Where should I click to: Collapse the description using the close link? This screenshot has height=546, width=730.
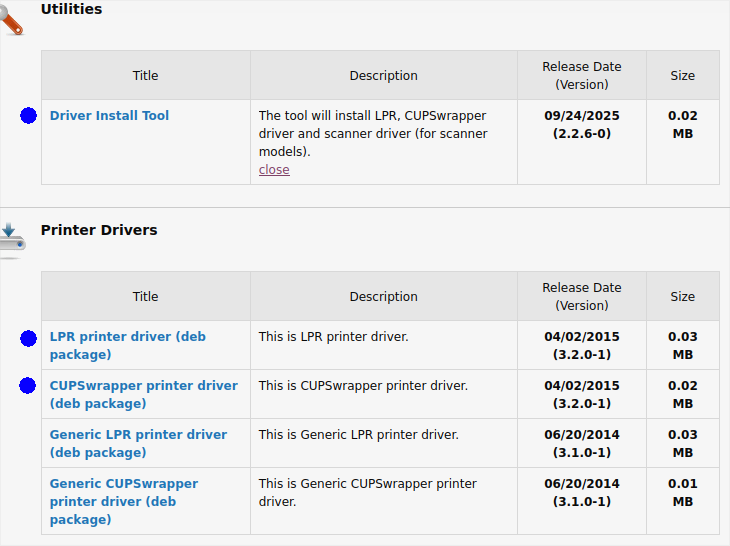pos(274,170)
